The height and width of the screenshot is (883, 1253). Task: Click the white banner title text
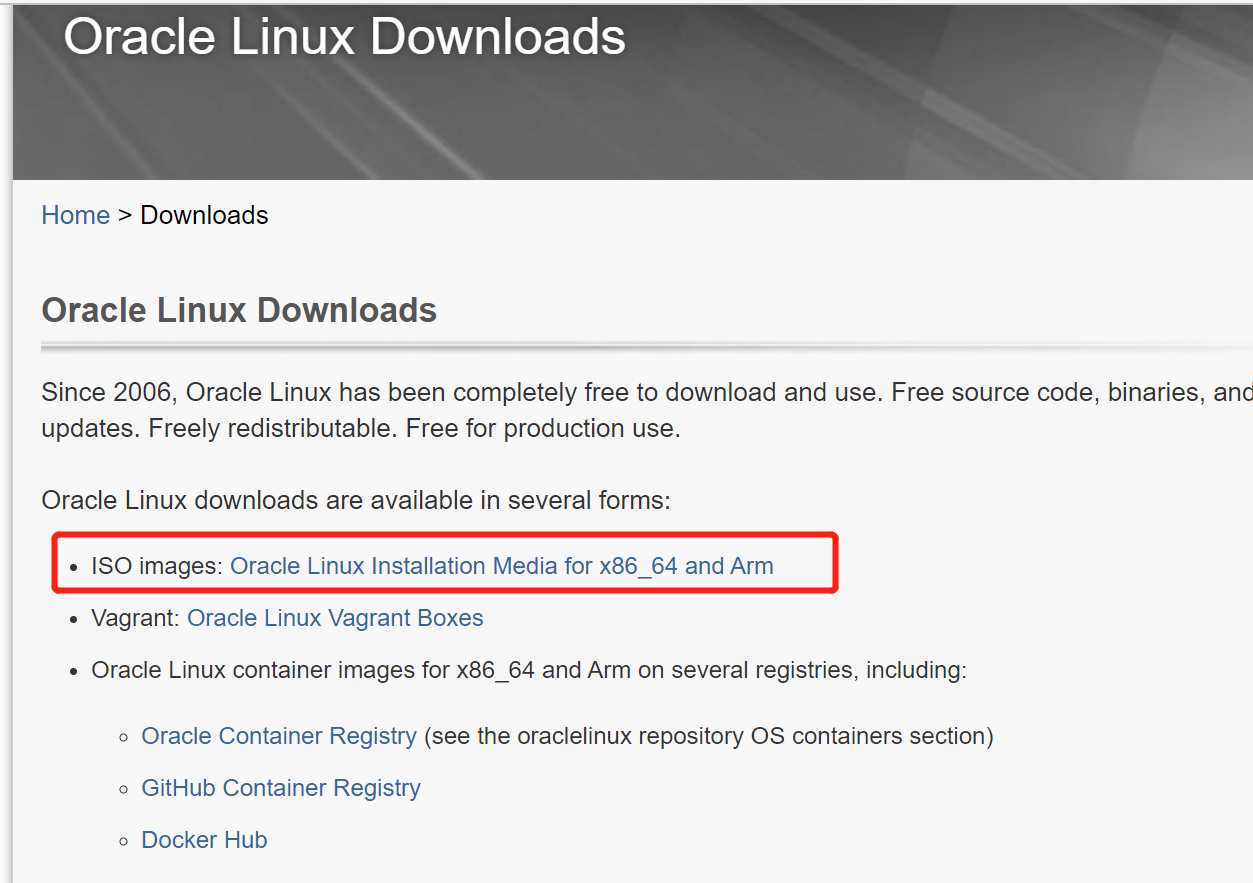(344, 37)
